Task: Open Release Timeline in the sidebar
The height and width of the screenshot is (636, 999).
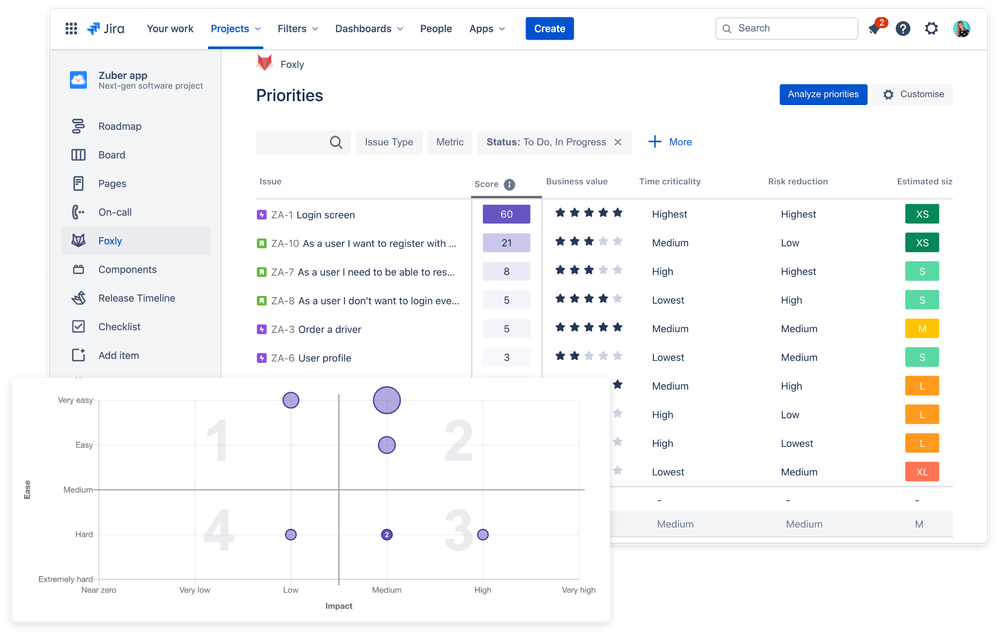Action: pos(136,298)
